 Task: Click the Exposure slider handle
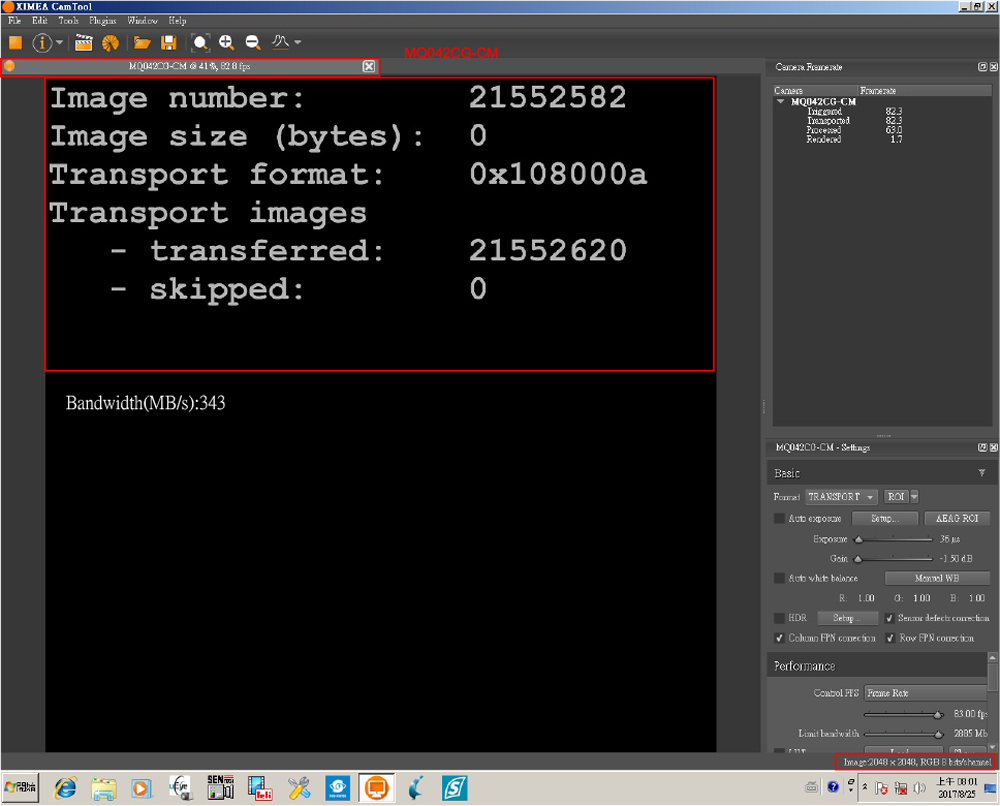858,540
